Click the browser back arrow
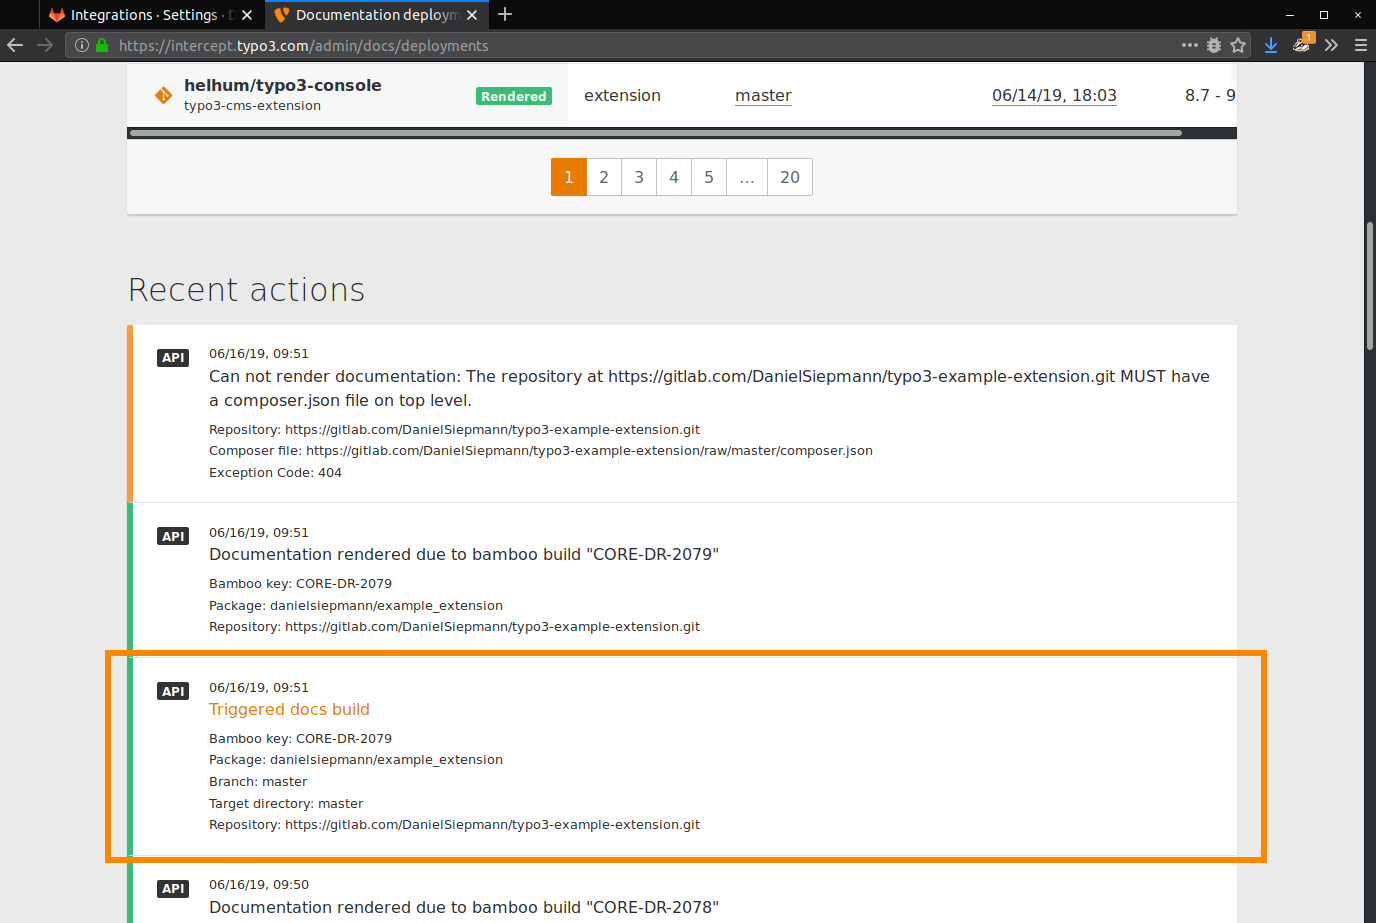This screenshot has height=923, width=1376. click(15, 45)
